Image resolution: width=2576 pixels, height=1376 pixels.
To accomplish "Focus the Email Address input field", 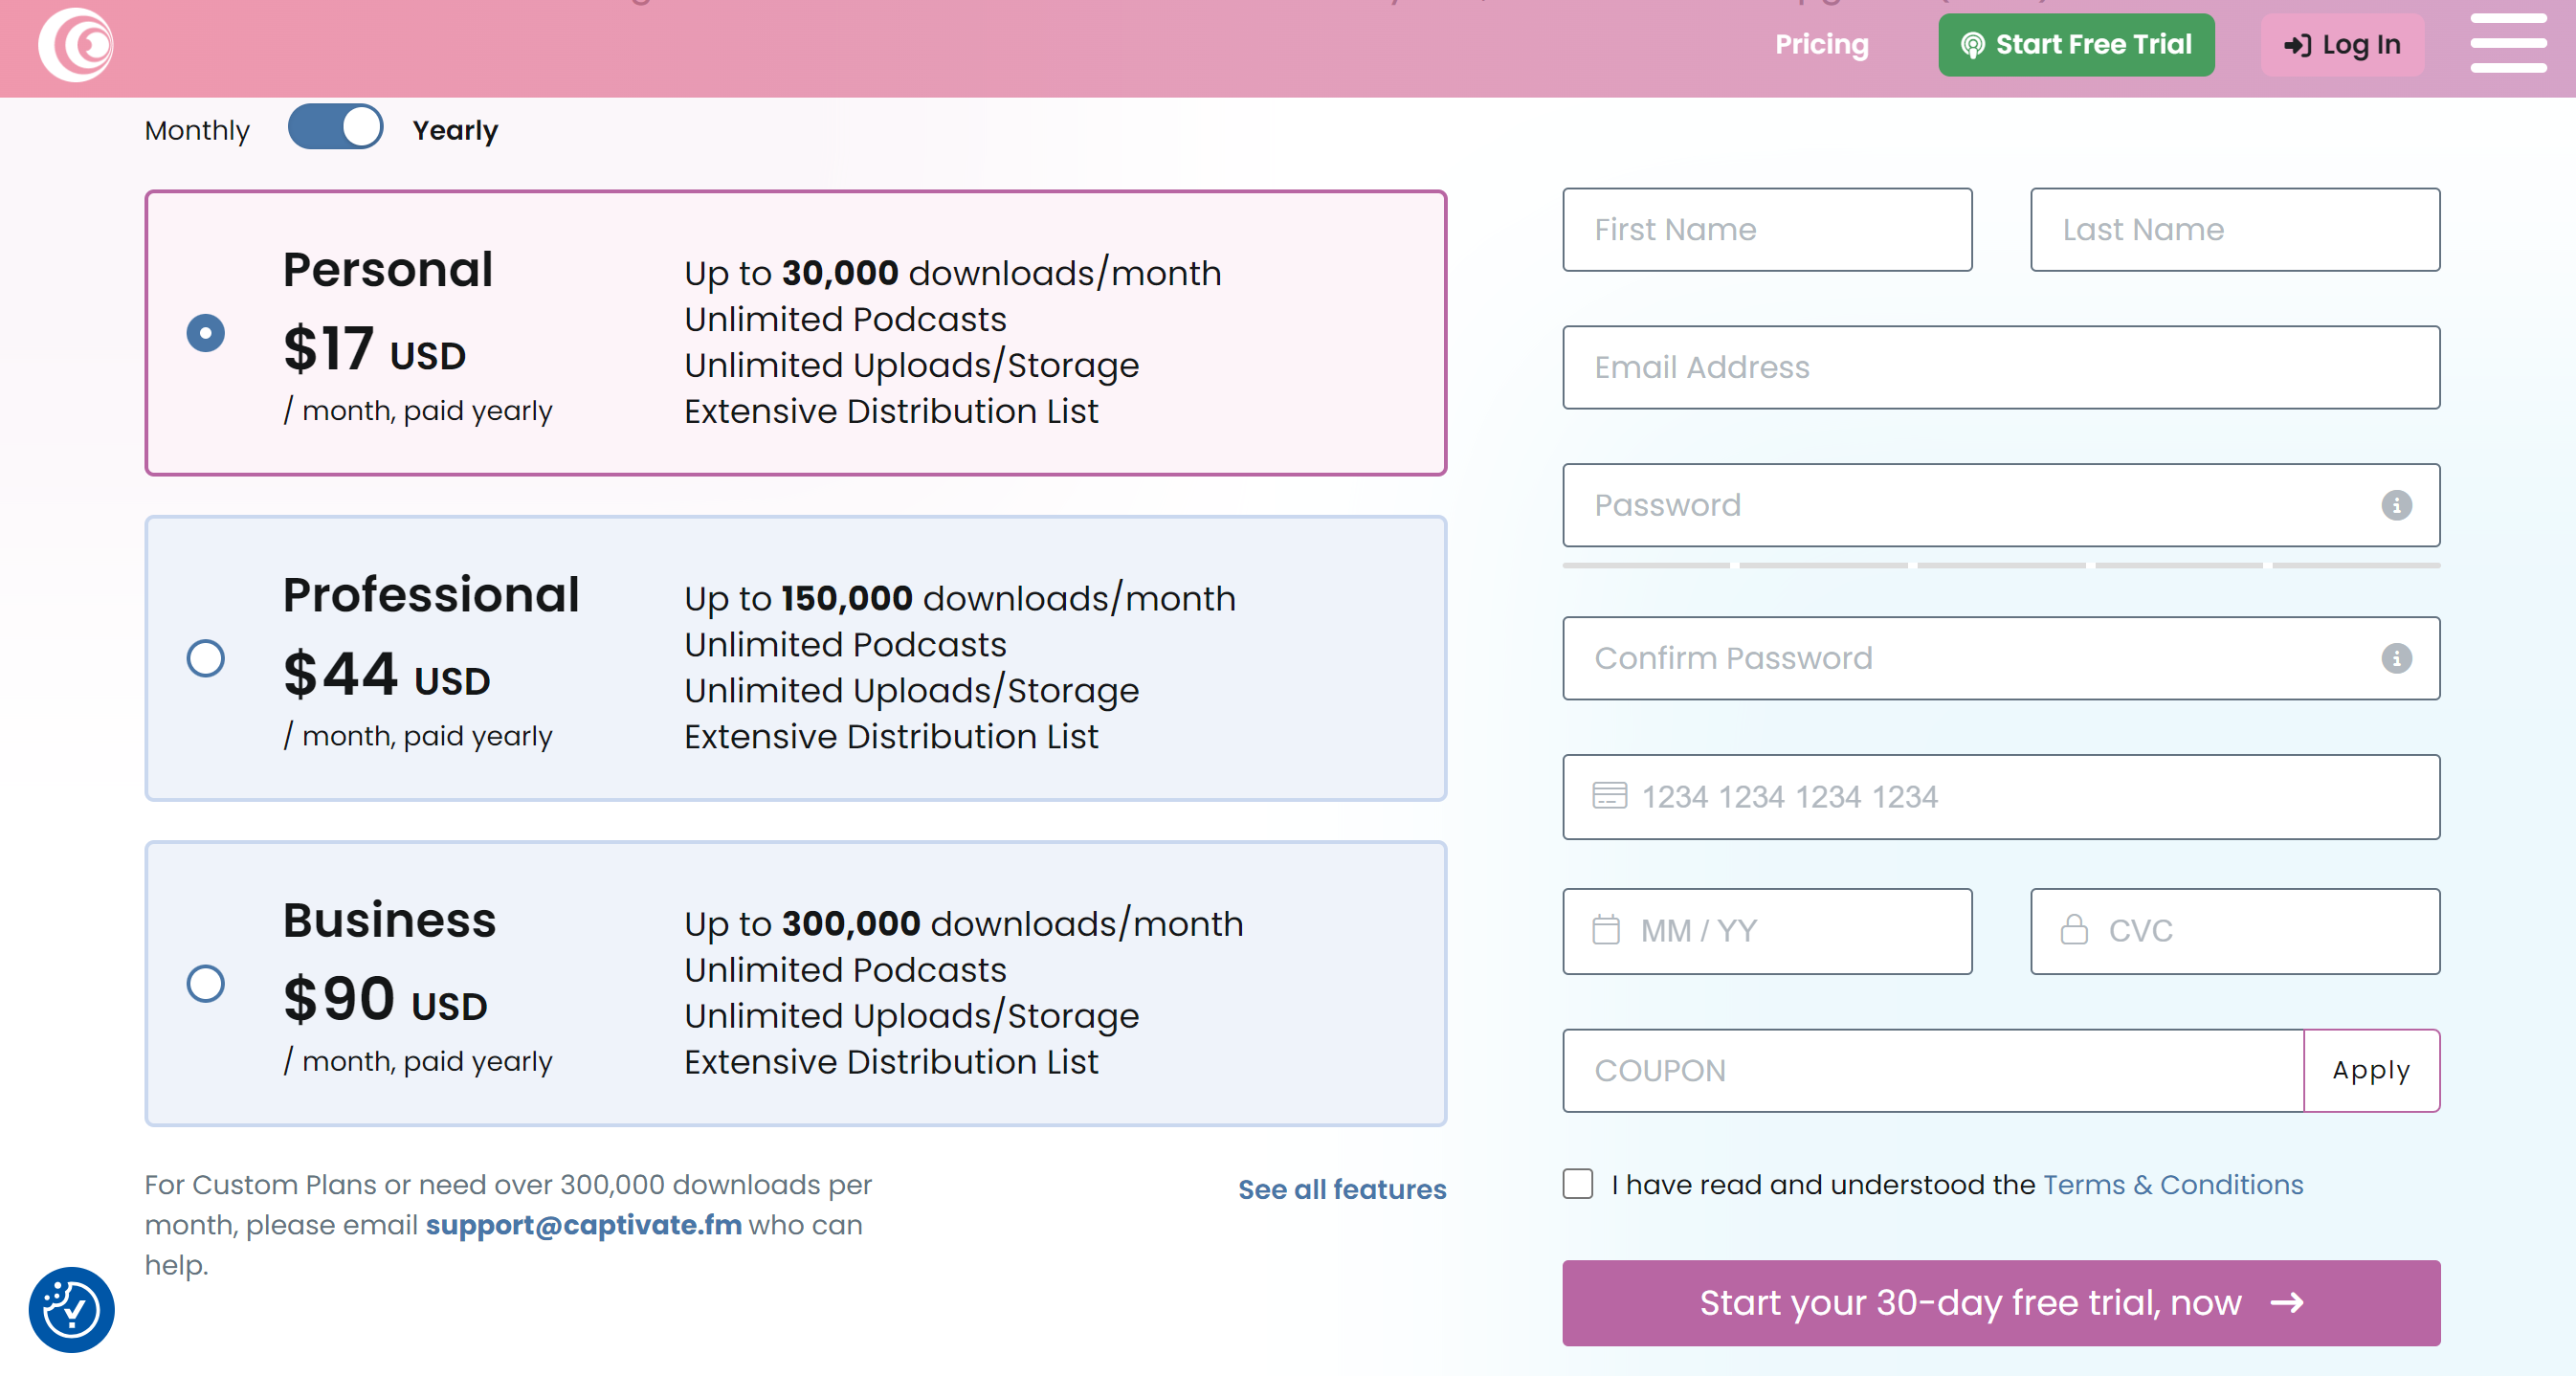I will pyautogui.click(x=2000, y=367).
